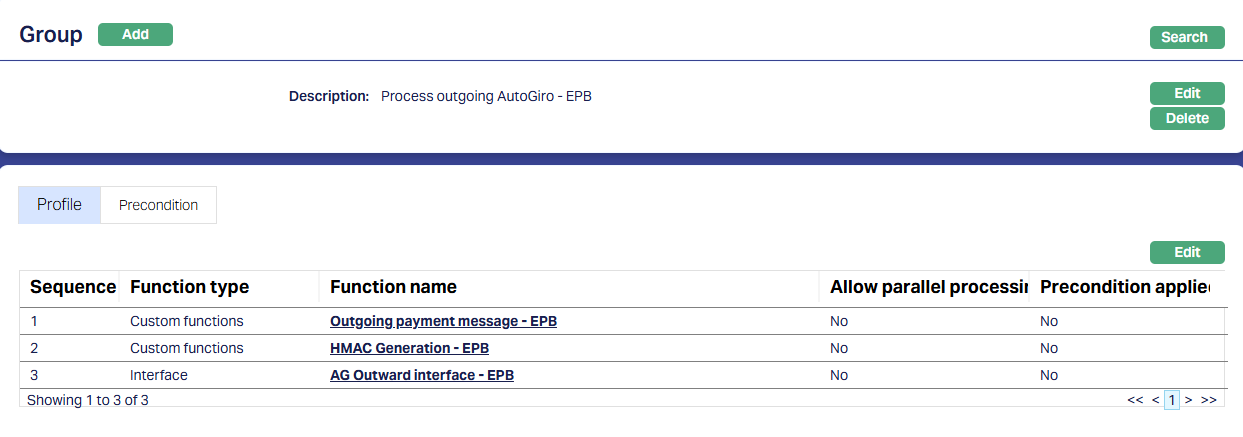Jump to last page with >> arrow
This screenshot has width=1243, height=437.
click(1208, 400)
